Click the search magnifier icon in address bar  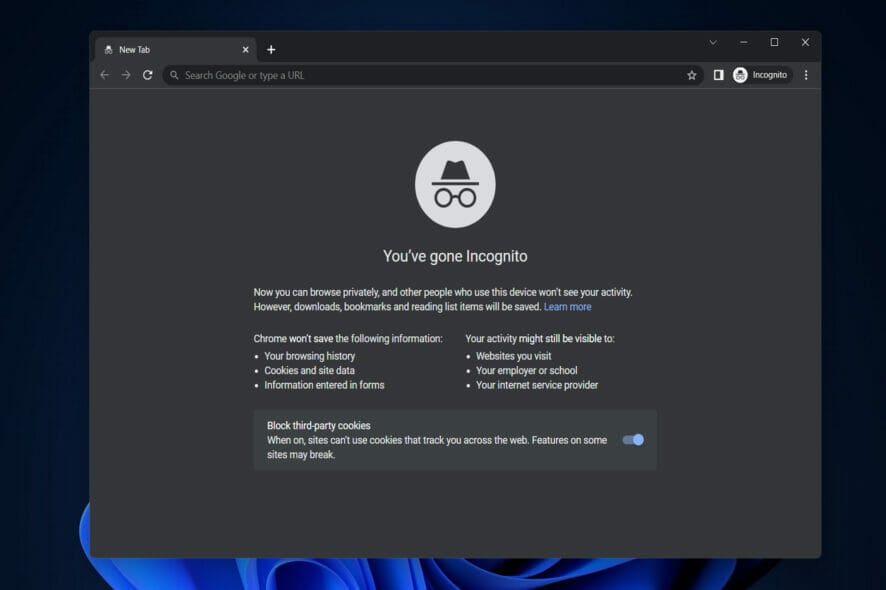(x=174, y=75)
